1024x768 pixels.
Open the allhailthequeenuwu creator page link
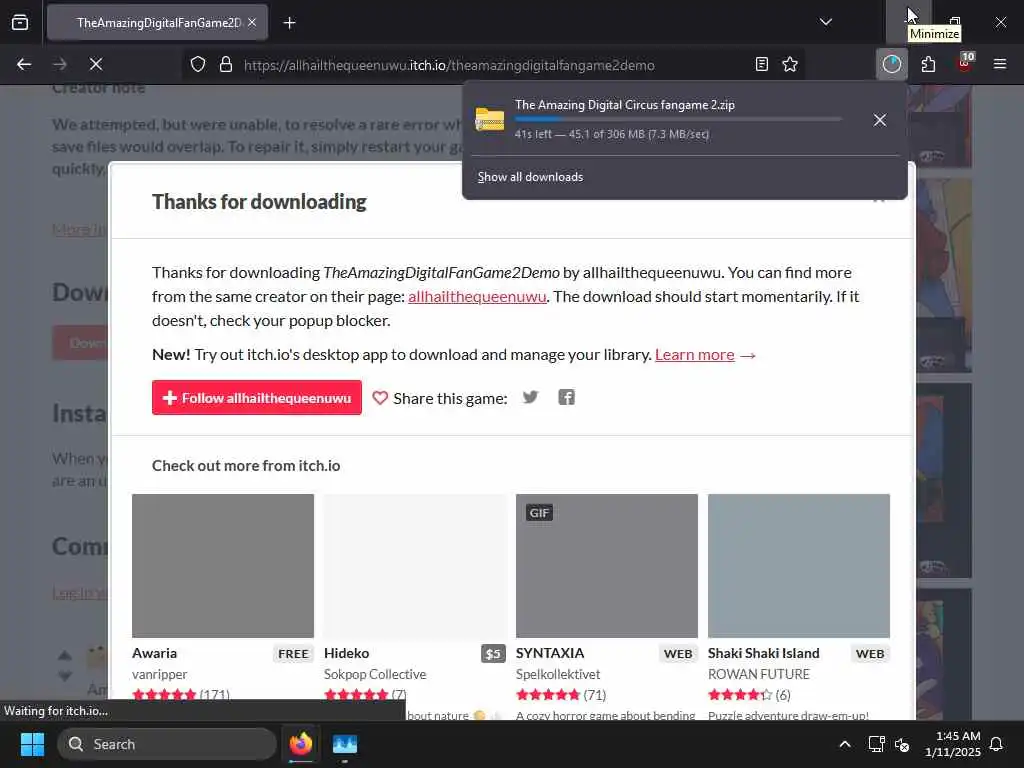tap(477, 296)
